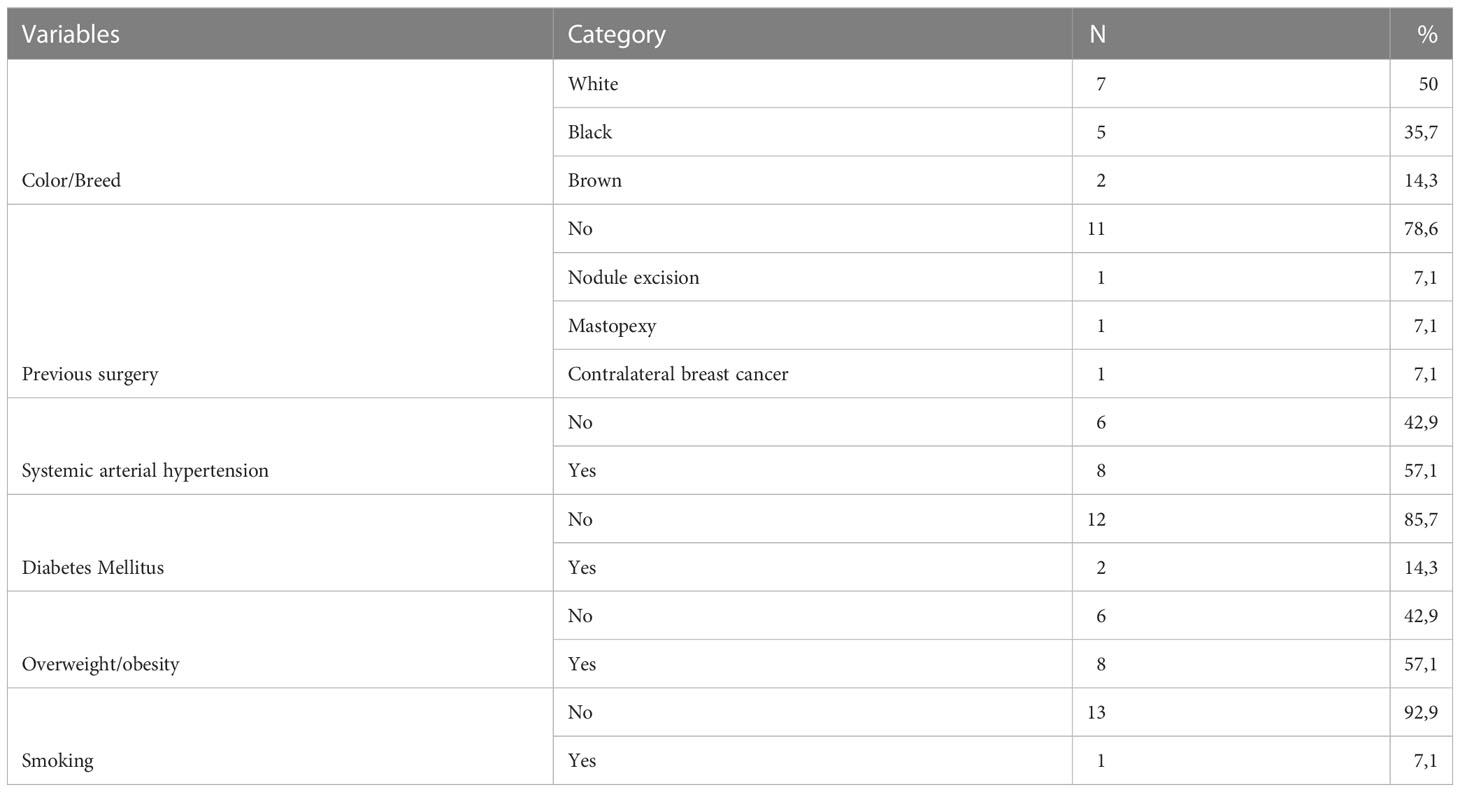The image size is (1460, 792).
Task: Click the Variables column header
Action: (280, 34)
